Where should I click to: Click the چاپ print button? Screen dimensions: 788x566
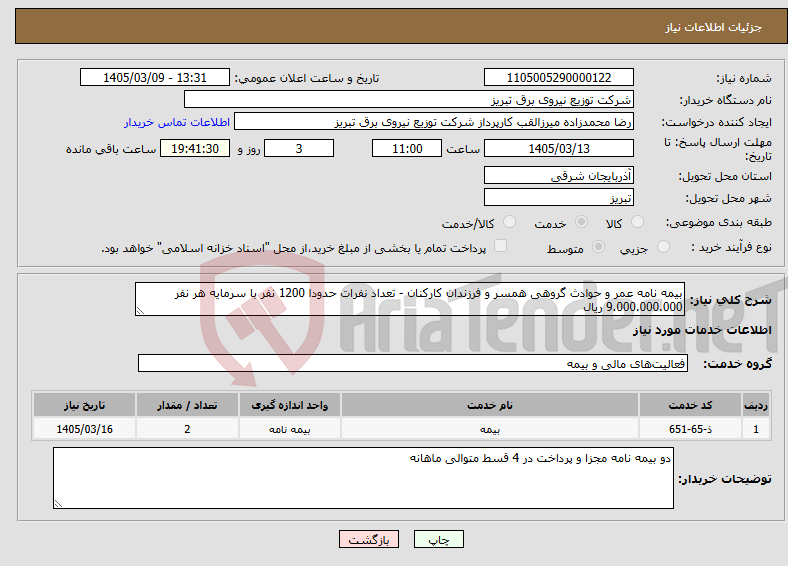tap(439, 539)
